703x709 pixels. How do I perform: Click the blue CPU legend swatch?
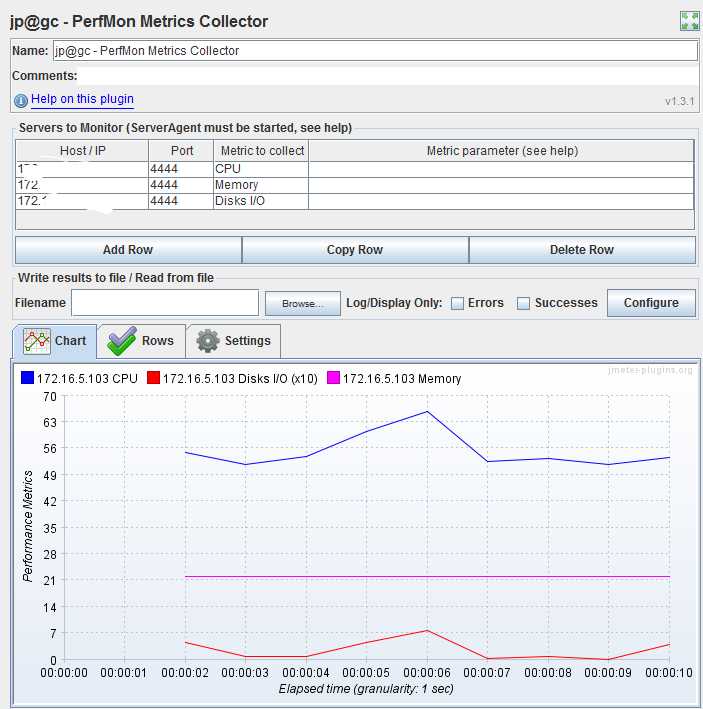tap(28, 378)
